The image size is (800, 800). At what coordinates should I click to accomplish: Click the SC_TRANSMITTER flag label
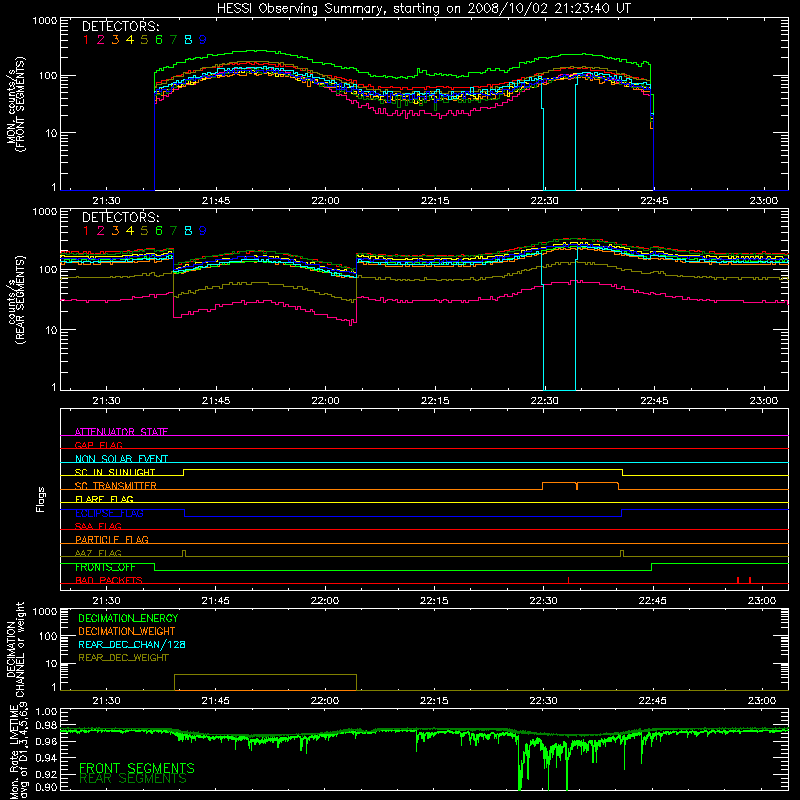pos(116,485)
